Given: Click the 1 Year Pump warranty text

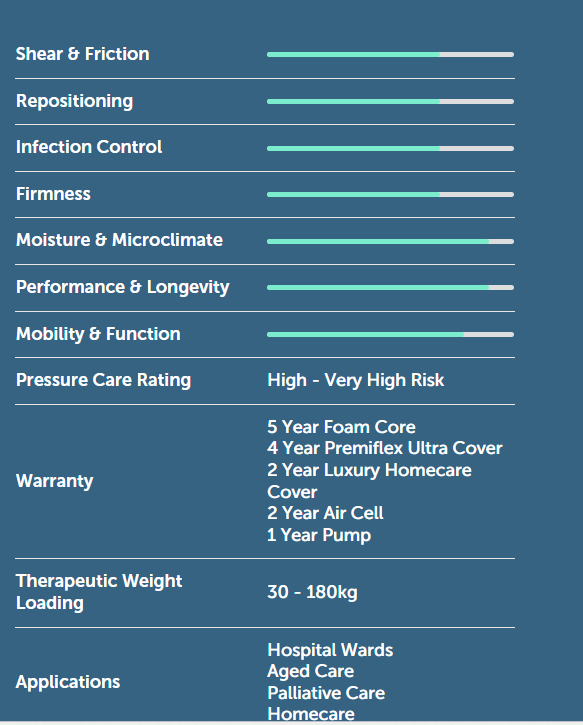Looking at the screenshot, I should pos(319,535).
